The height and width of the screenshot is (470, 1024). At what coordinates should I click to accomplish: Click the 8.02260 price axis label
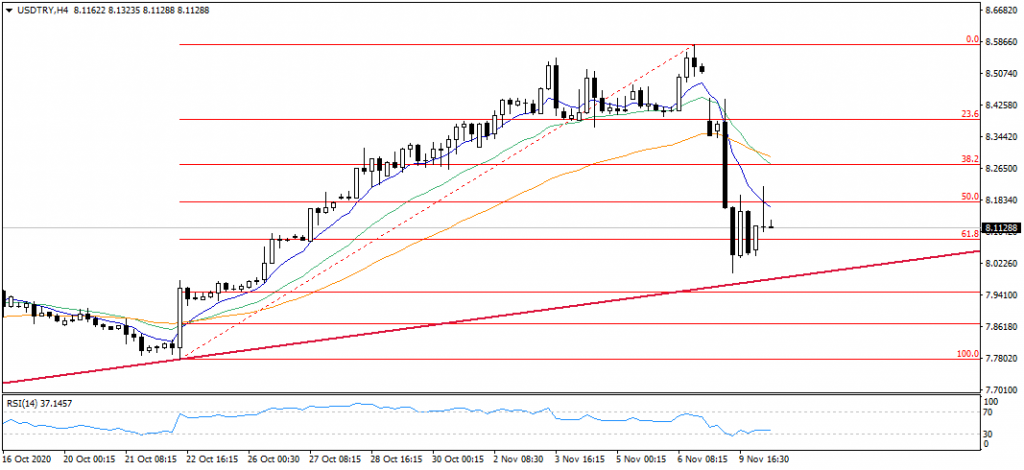pyautogui.click(x=1002, y=264)
